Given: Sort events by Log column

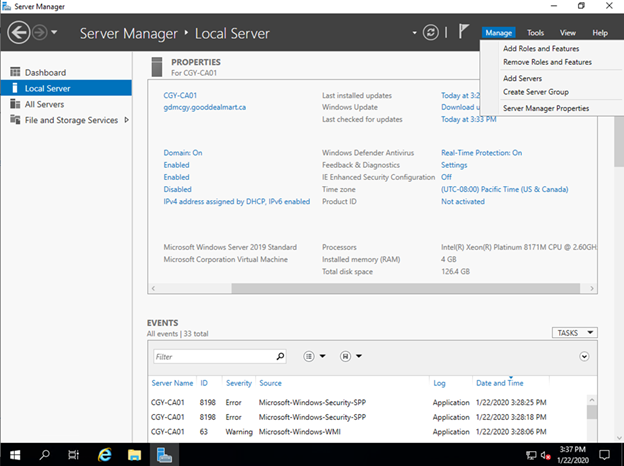Looking at the screenshot, I should pos(439,383).
